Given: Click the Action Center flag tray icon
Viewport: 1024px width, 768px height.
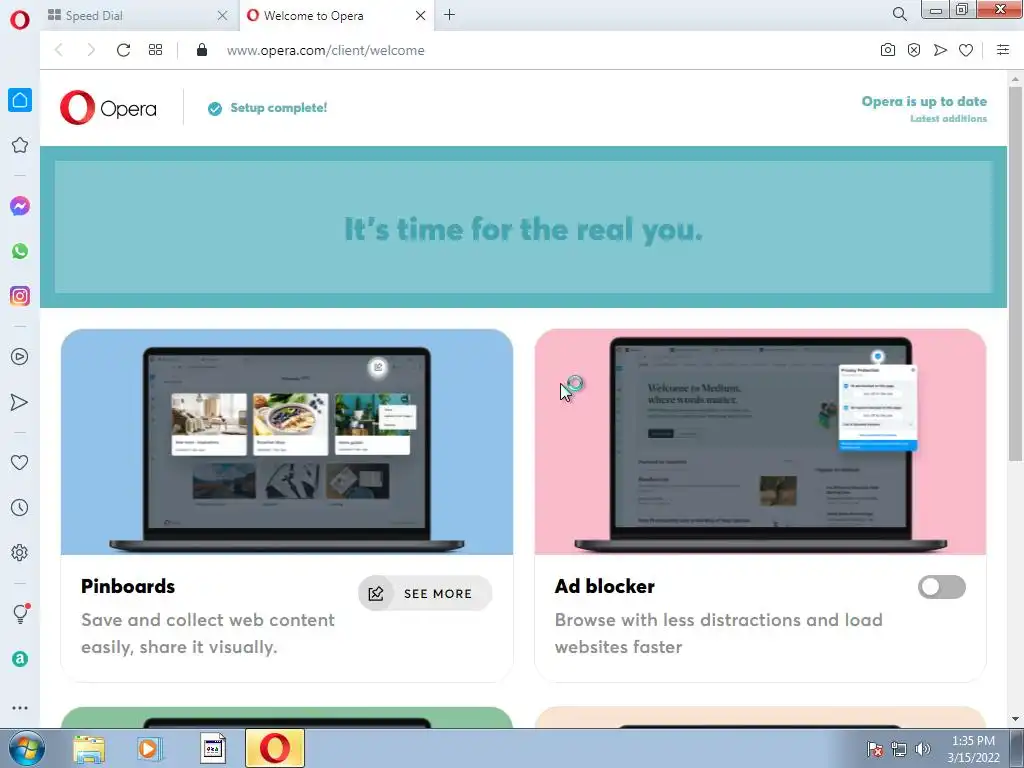Looking at the screenshot, I should pyautogui.click(x=874, y=749).
